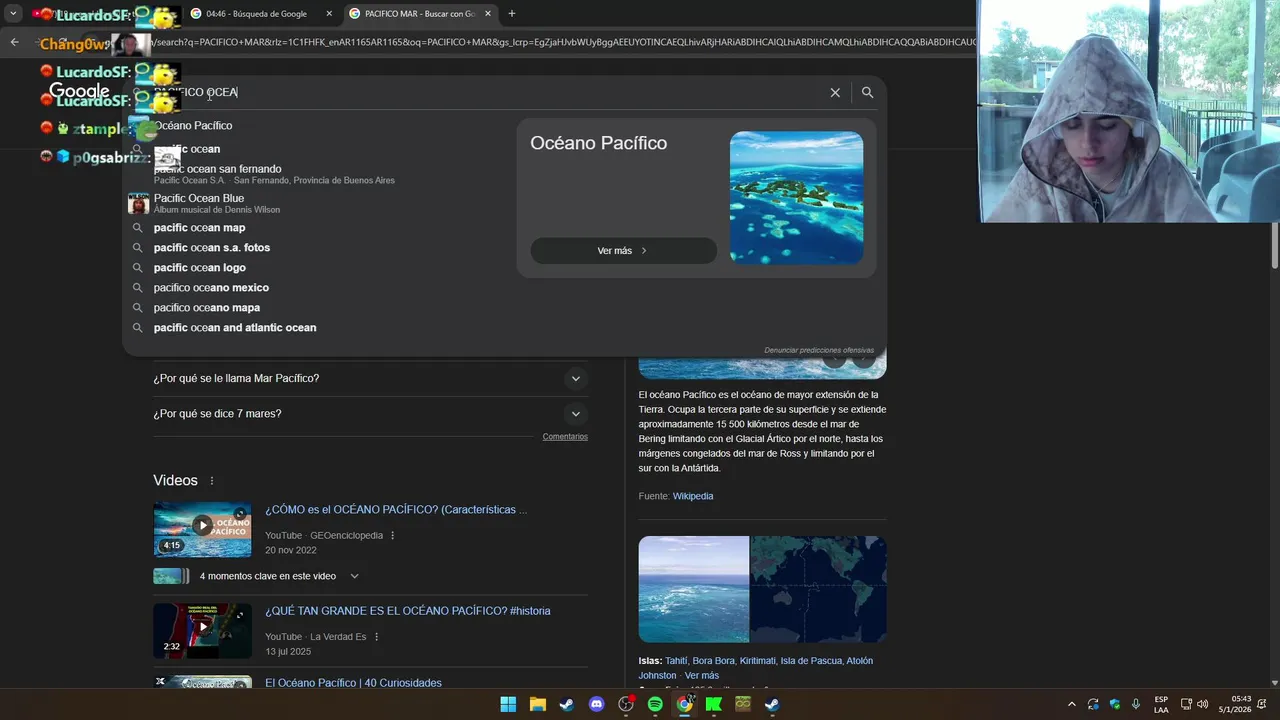Open the green Kick app in taskbar
This screenshot has width=1280, height=720.
[714, 704]
